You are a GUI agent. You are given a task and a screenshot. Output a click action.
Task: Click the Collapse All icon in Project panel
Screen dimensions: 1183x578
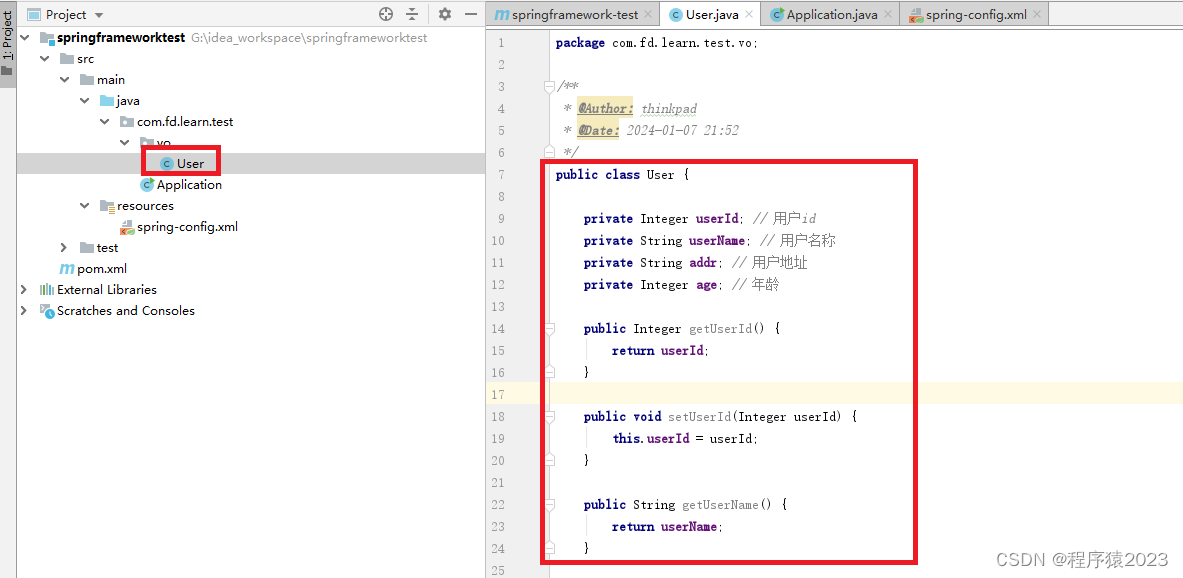pyautogui.click(x=414, y=14)
